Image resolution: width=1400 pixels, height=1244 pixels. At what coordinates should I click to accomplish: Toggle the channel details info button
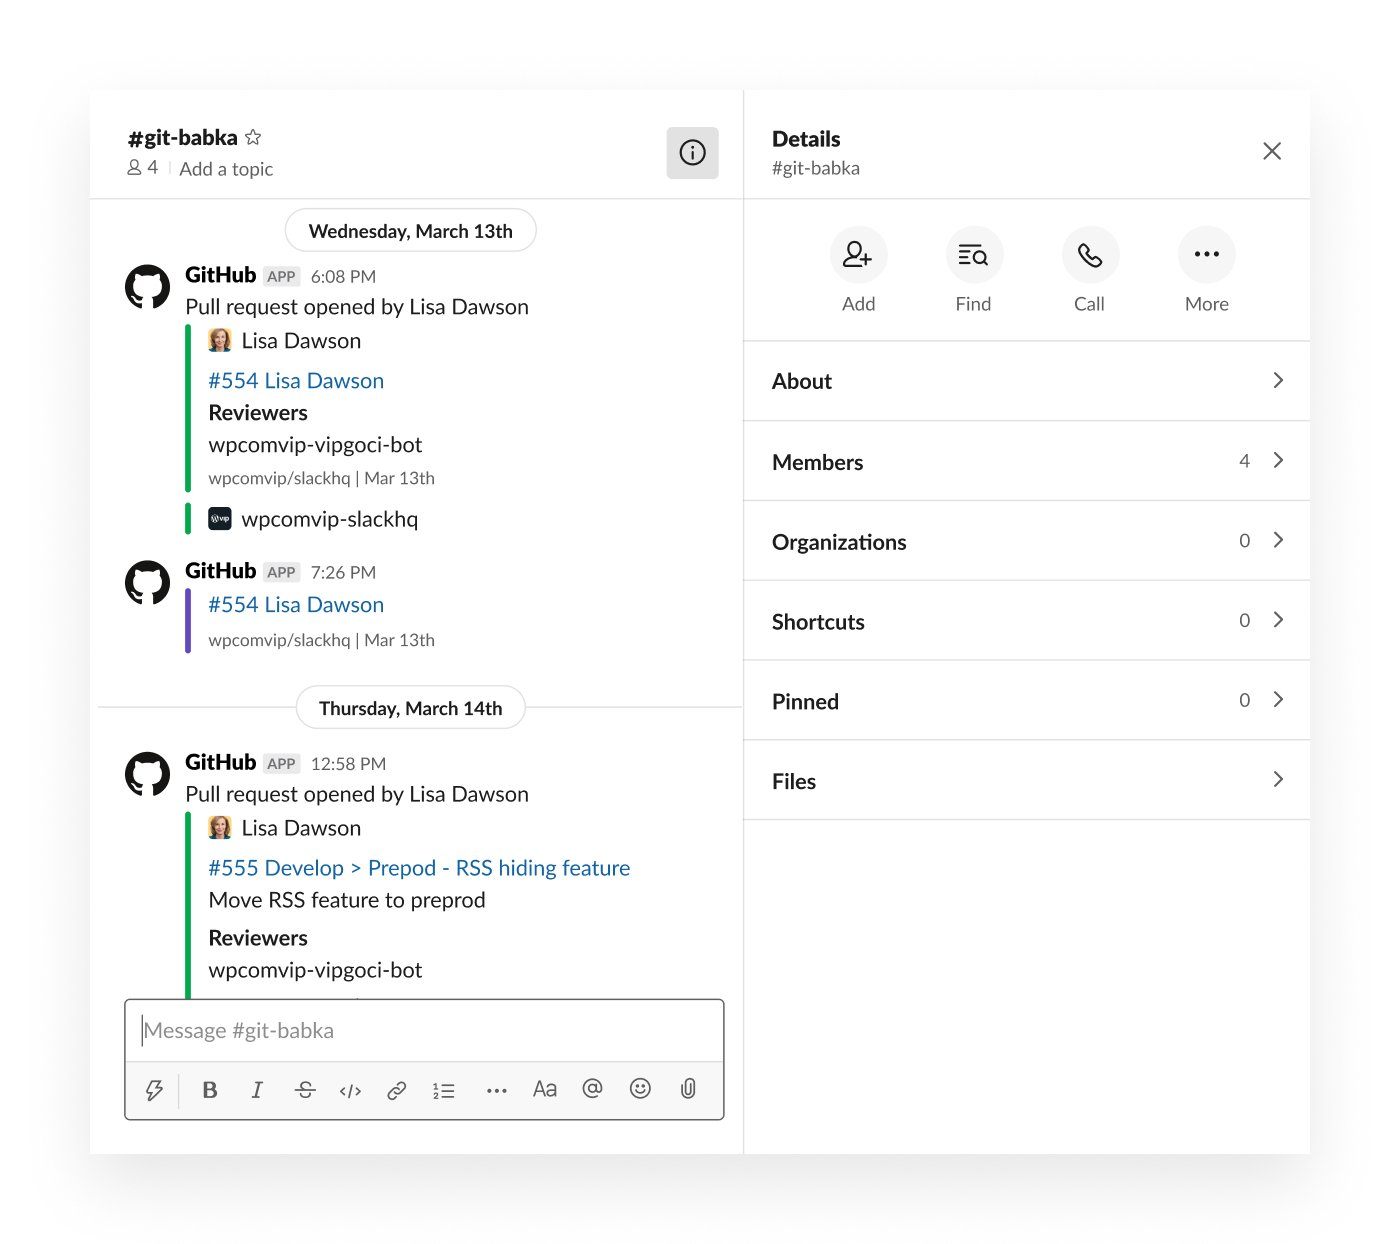click(692, 152)
